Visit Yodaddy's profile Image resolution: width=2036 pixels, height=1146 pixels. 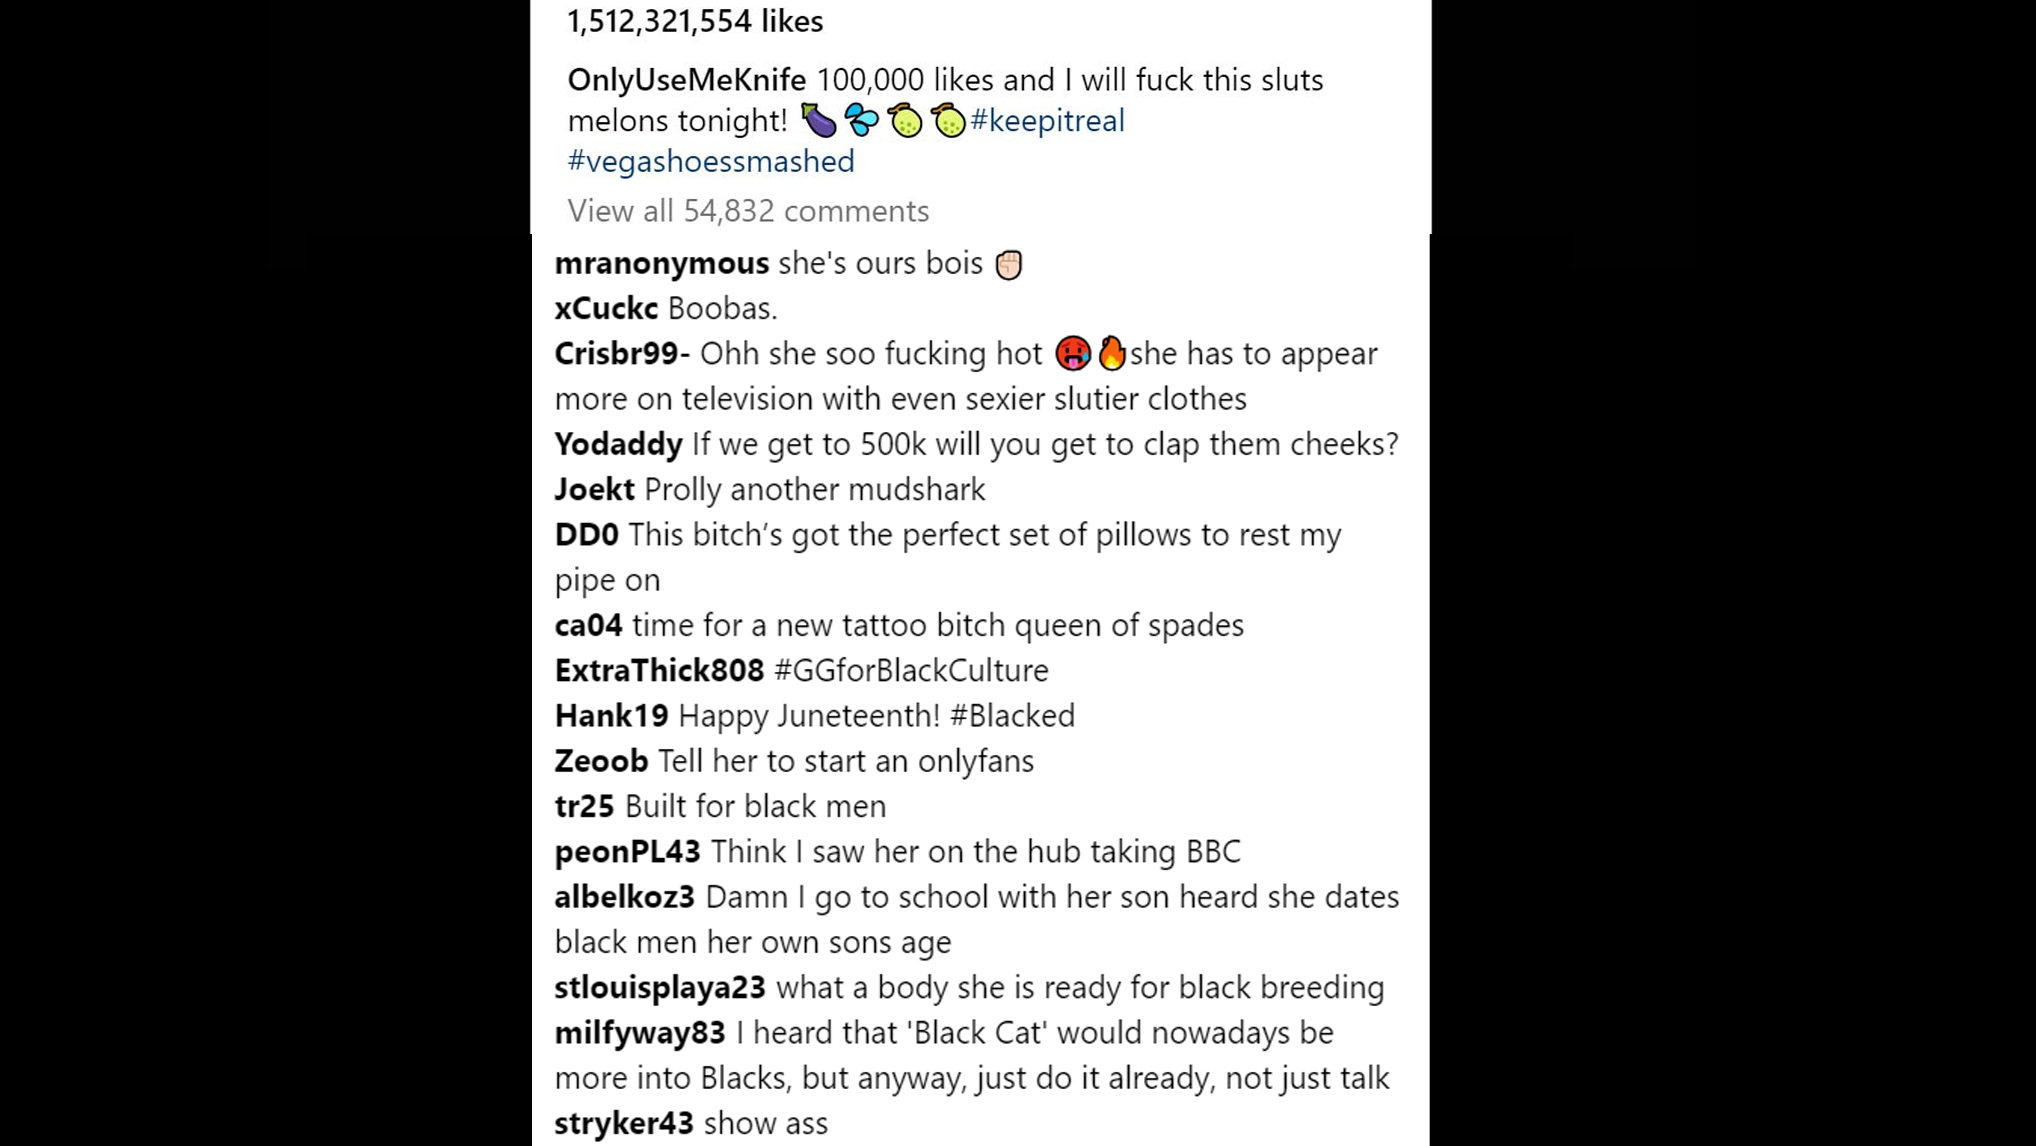(x=618, y=444)
